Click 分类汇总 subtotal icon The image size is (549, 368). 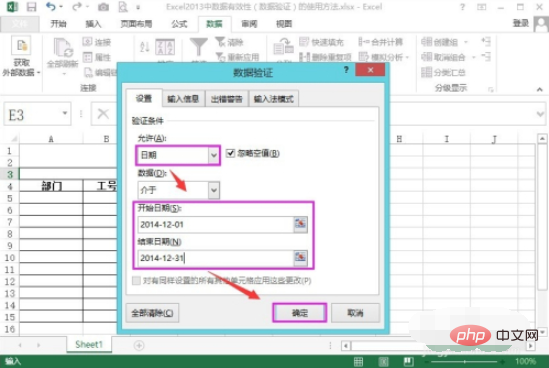pyautogui.click(x=426, y=72)
